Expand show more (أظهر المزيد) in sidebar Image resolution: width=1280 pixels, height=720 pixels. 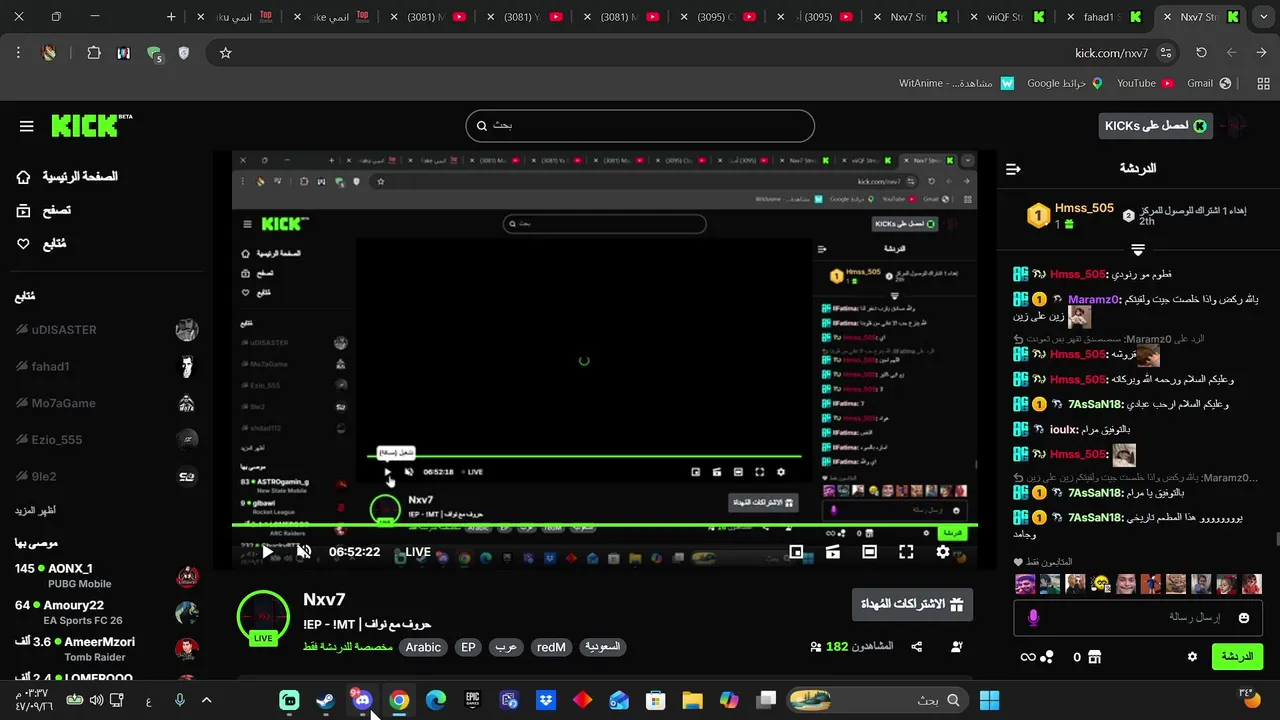pos(35,511)
